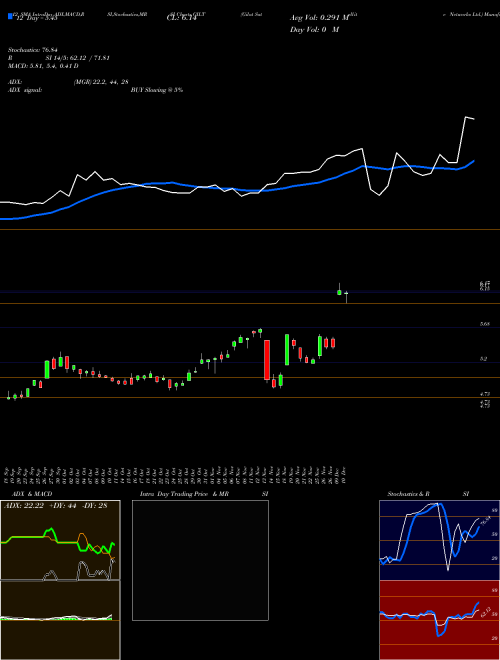Click the '62.12' value label in RSI chart
500x660 pixels.
pos(485,612)
